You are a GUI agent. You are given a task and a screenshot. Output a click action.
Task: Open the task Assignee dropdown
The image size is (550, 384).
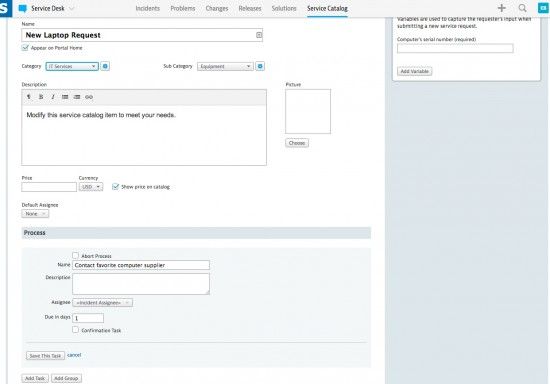[102, 303]
